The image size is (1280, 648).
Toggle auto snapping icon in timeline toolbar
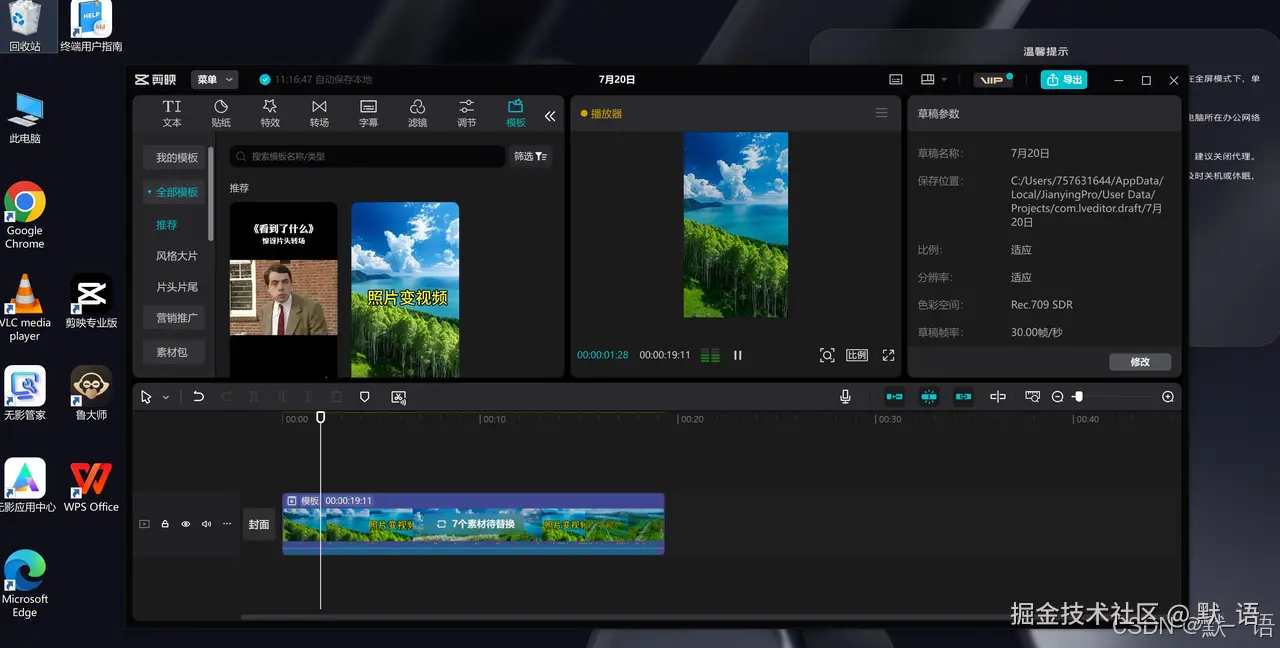pos(929,397)
